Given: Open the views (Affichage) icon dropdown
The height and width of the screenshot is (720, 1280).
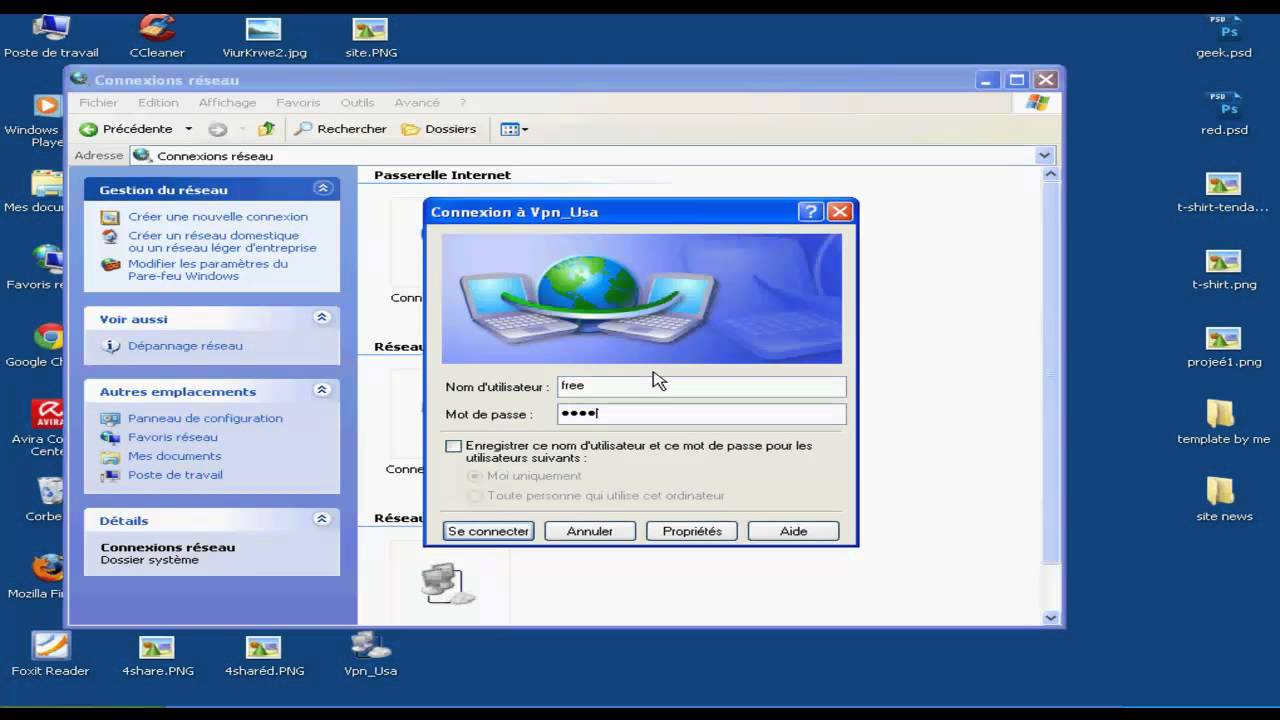Looking at the screenshot, I should tap(514, 129).
